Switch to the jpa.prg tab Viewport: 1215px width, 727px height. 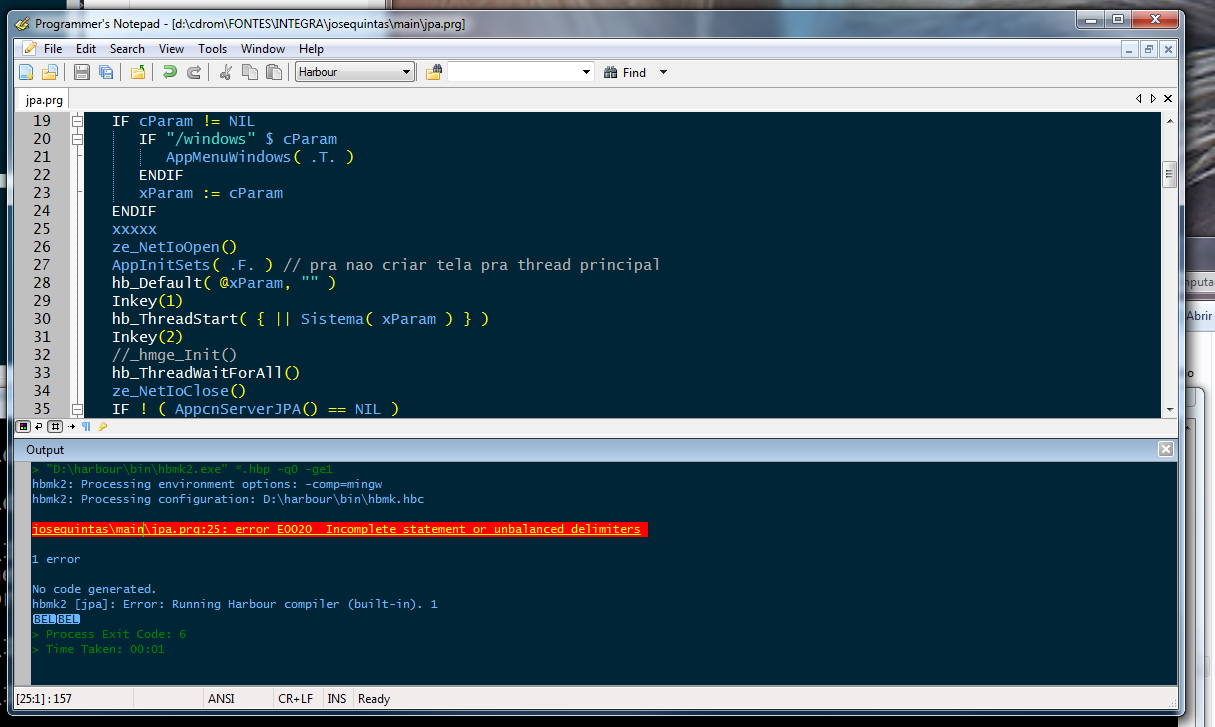pos(45,100)
